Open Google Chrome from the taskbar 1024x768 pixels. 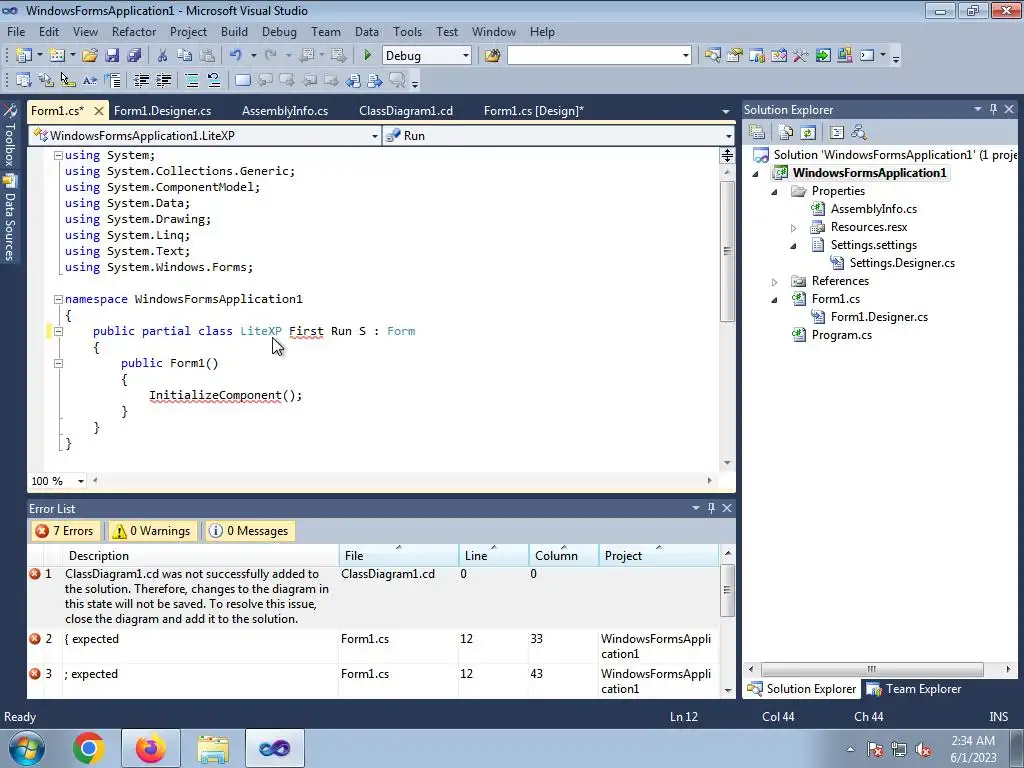88,748
